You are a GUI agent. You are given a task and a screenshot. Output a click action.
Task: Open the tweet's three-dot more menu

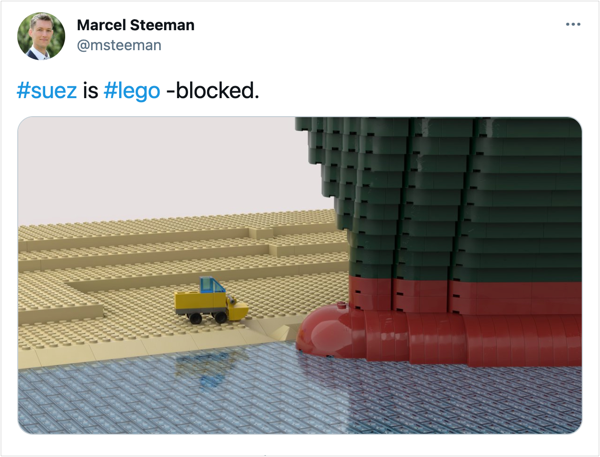click(573, 24)
